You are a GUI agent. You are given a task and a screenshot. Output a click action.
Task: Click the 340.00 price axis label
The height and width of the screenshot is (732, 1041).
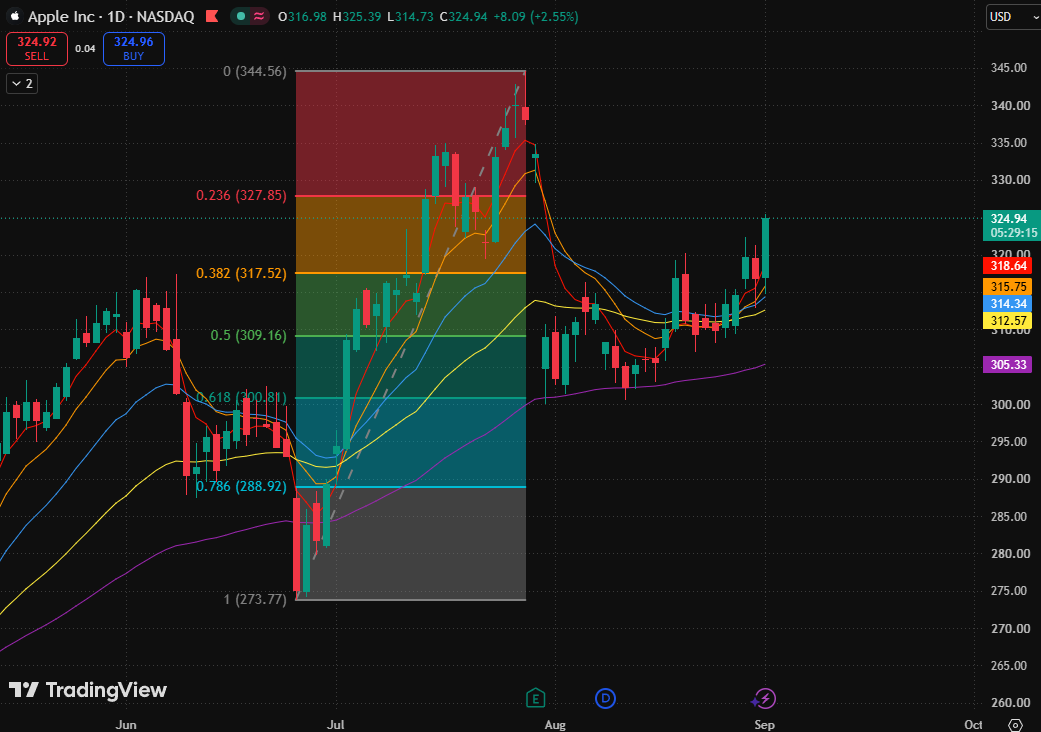[1010, 106]
